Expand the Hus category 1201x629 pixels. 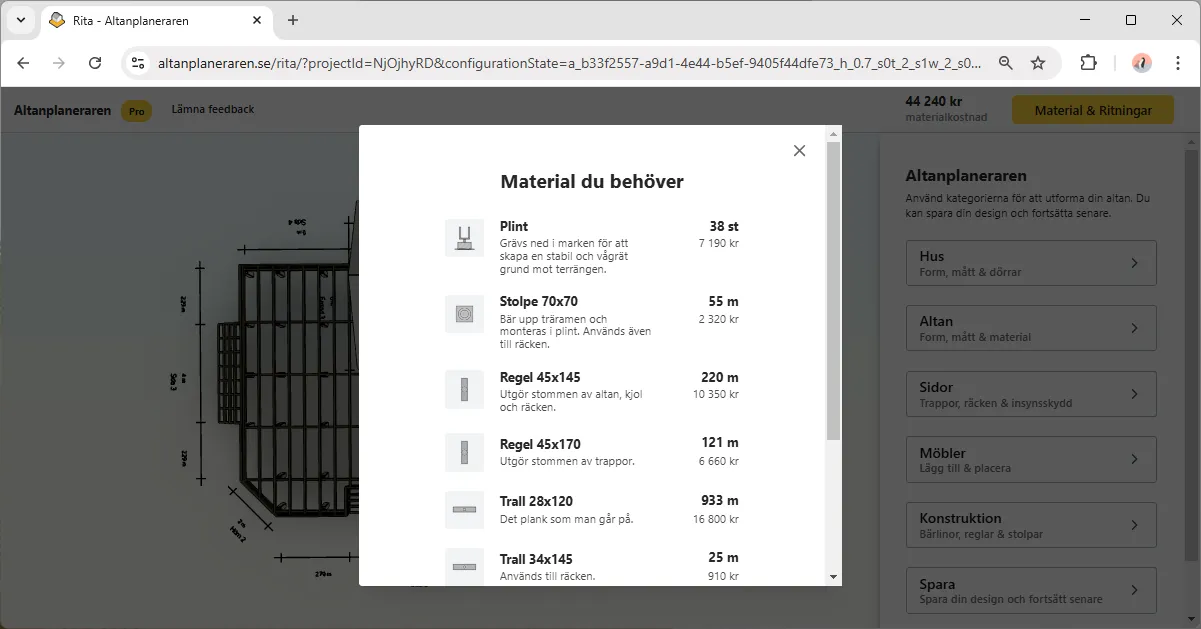coord(1030,263)
